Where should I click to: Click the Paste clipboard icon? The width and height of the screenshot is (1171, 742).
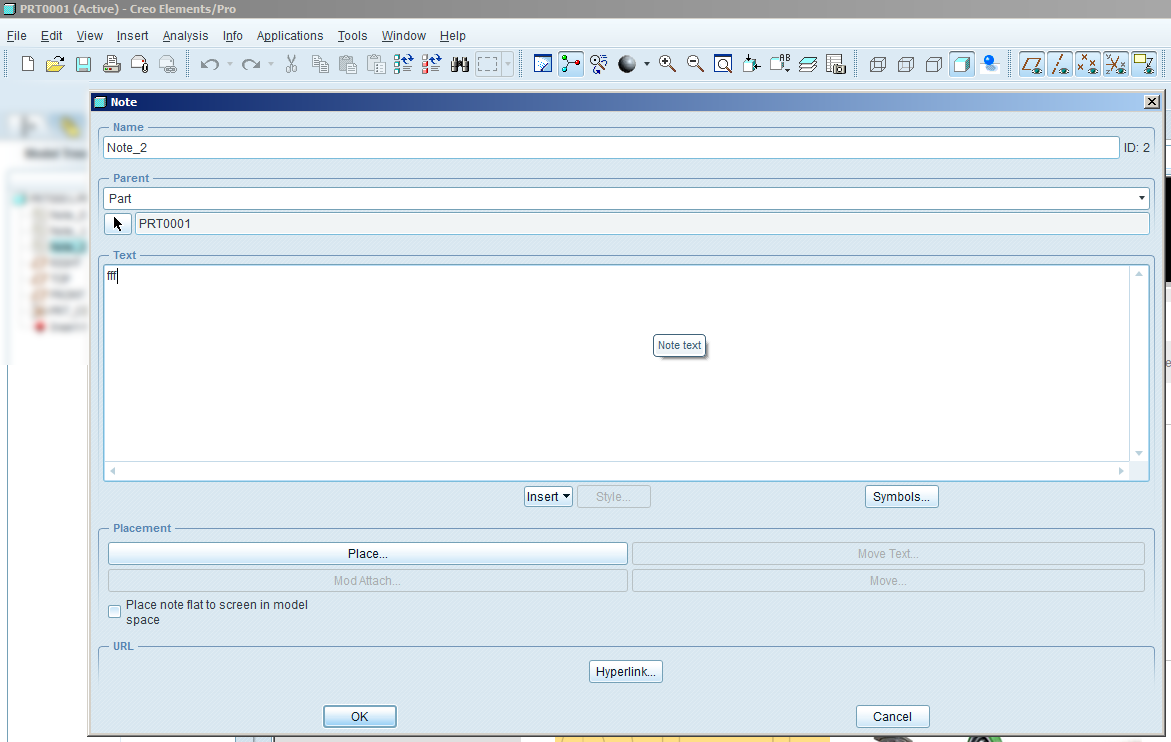pos(348,64)
